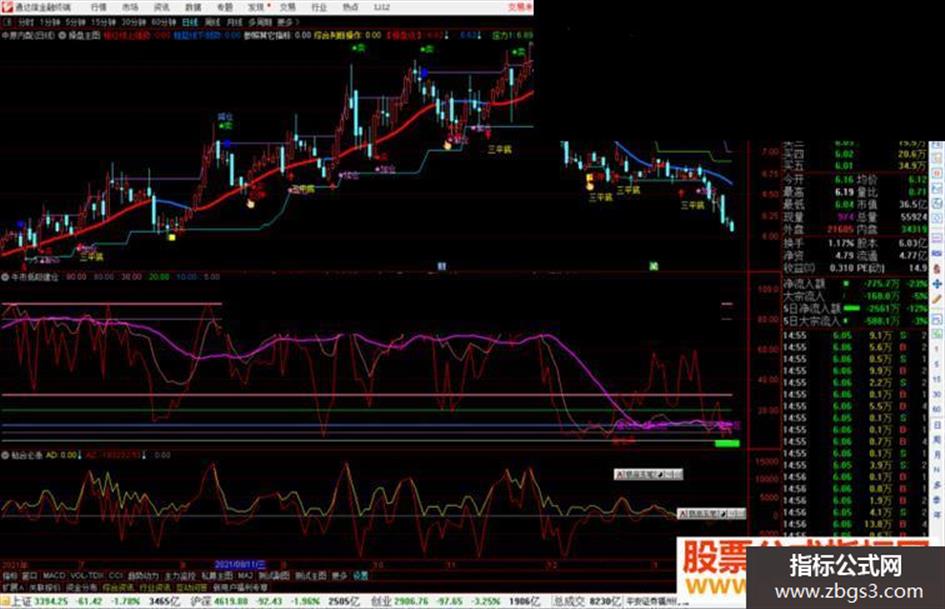The width and height of the screenshot is (945, 609).
Task: Click the blue info marker below the main chart
Action: coord(442,266)
